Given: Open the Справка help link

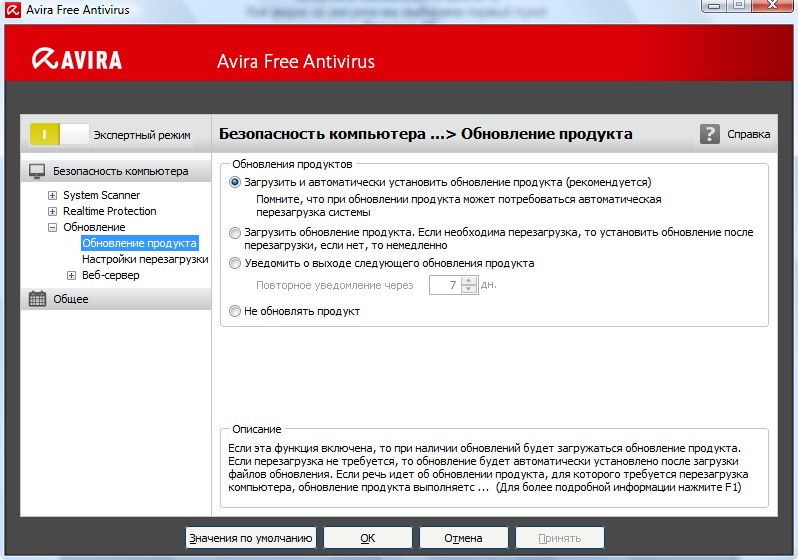Looking at the screenshot, I should [x=748, y=134].
